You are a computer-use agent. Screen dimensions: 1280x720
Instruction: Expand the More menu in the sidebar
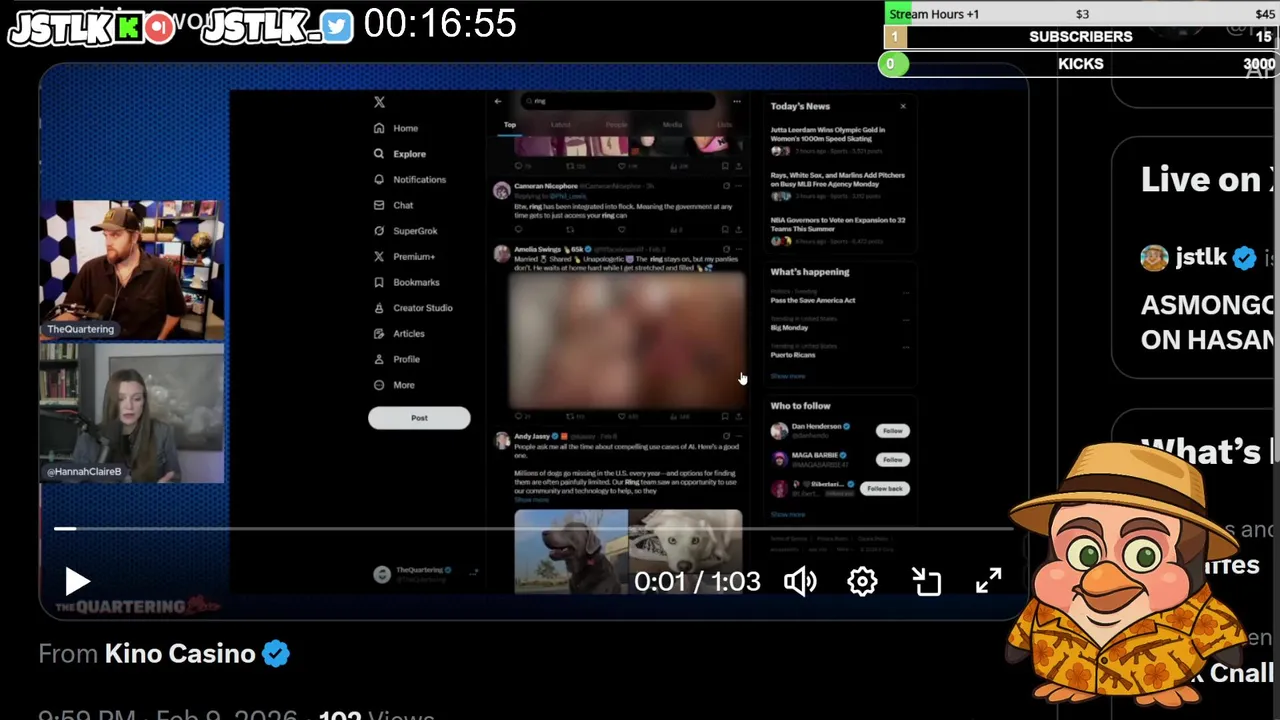[393, 385]
